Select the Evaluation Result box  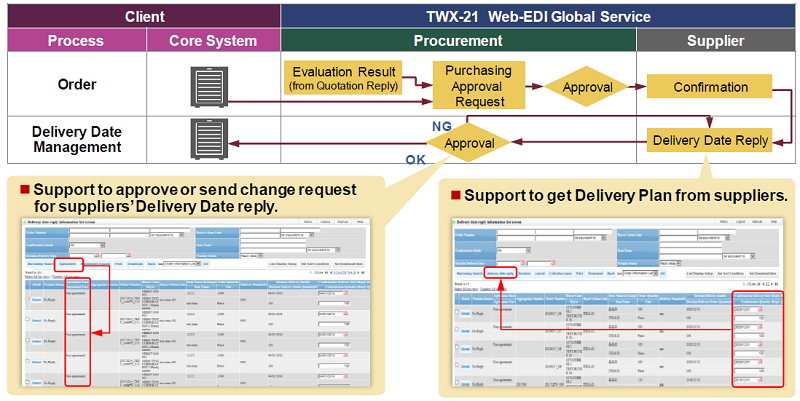click(344, 78)
